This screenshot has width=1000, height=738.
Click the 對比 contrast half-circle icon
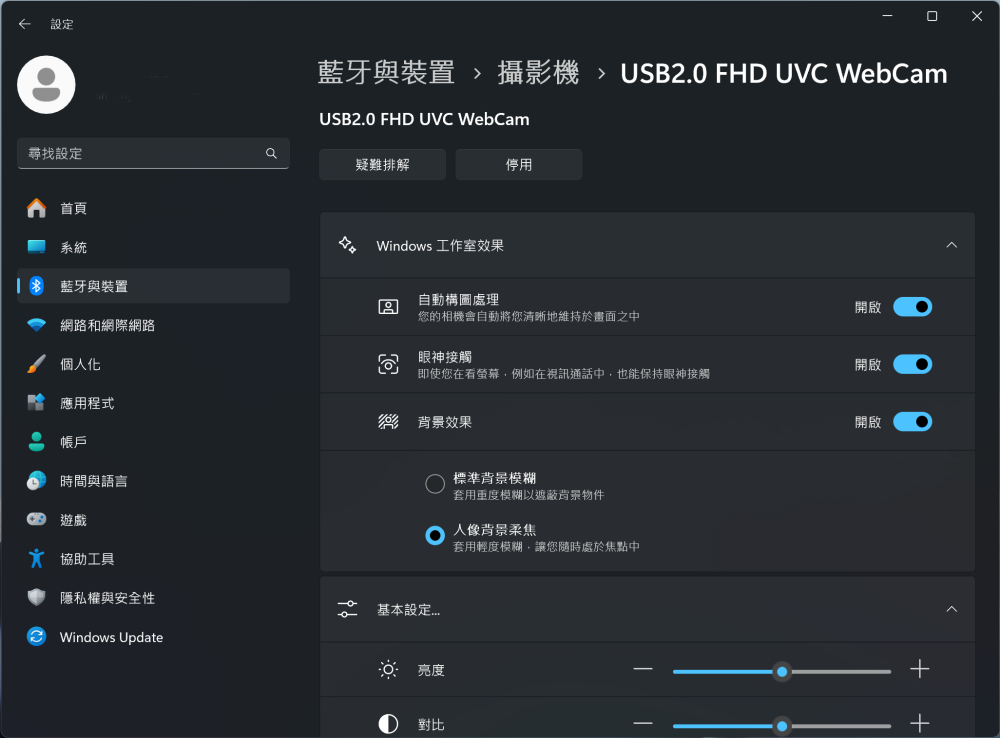point(388,724)
